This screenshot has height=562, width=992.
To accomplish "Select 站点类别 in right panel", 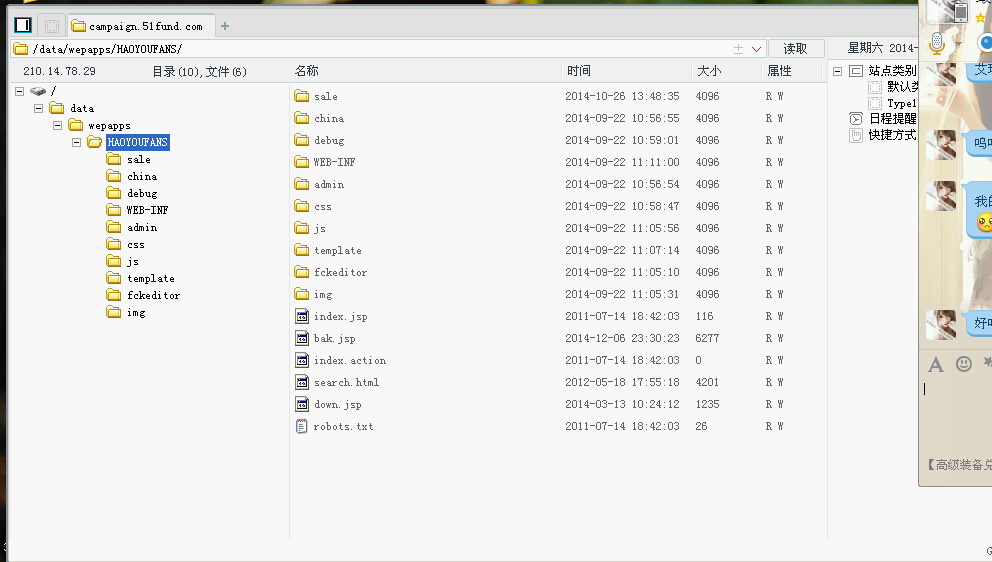I will coord(892,70).
